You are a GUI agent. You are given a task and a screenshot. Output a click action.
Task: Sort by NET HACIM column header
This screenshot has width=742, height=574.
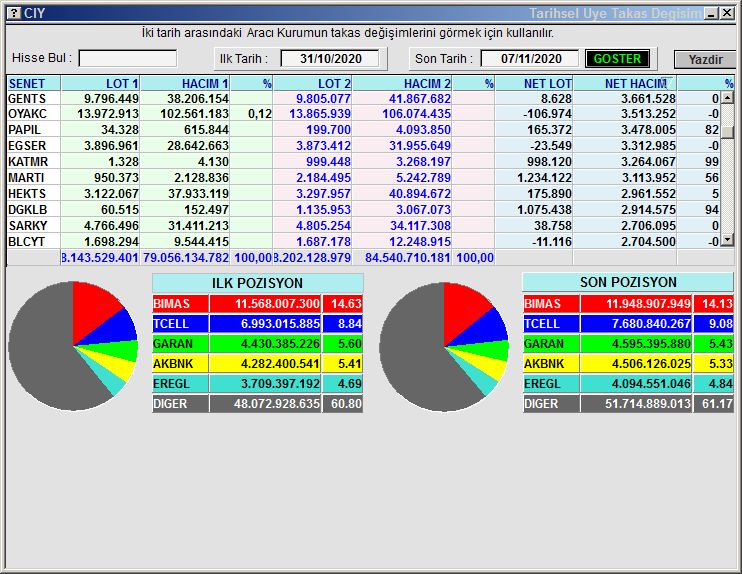point(635,84)
